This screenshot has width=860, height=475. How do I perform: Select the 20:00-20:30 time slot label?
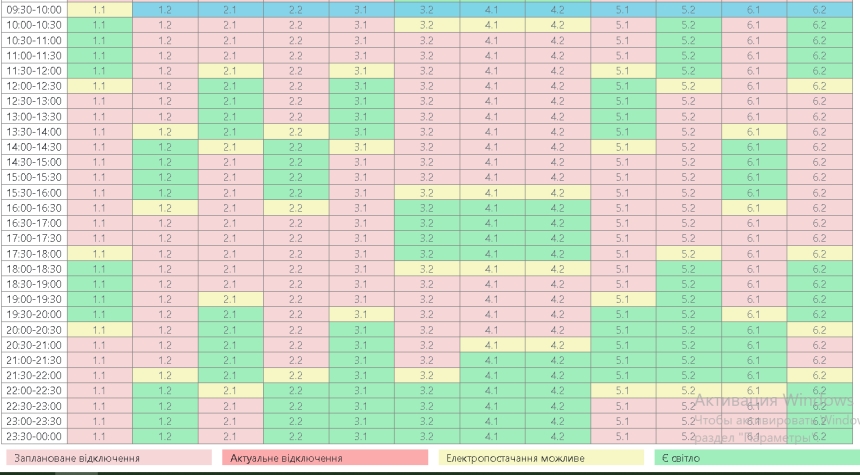tap(33, 330)
